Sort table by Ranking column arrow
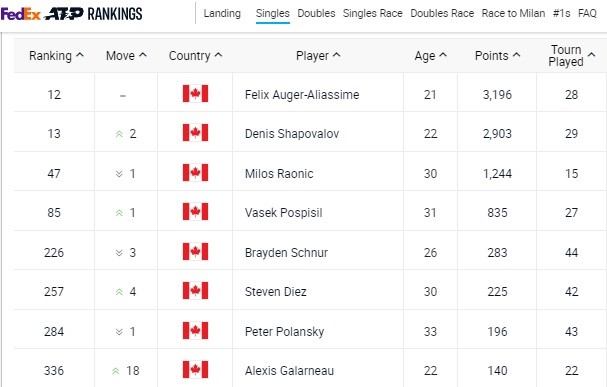The width and height of the screenshot is (607, 387). (80, 55)
